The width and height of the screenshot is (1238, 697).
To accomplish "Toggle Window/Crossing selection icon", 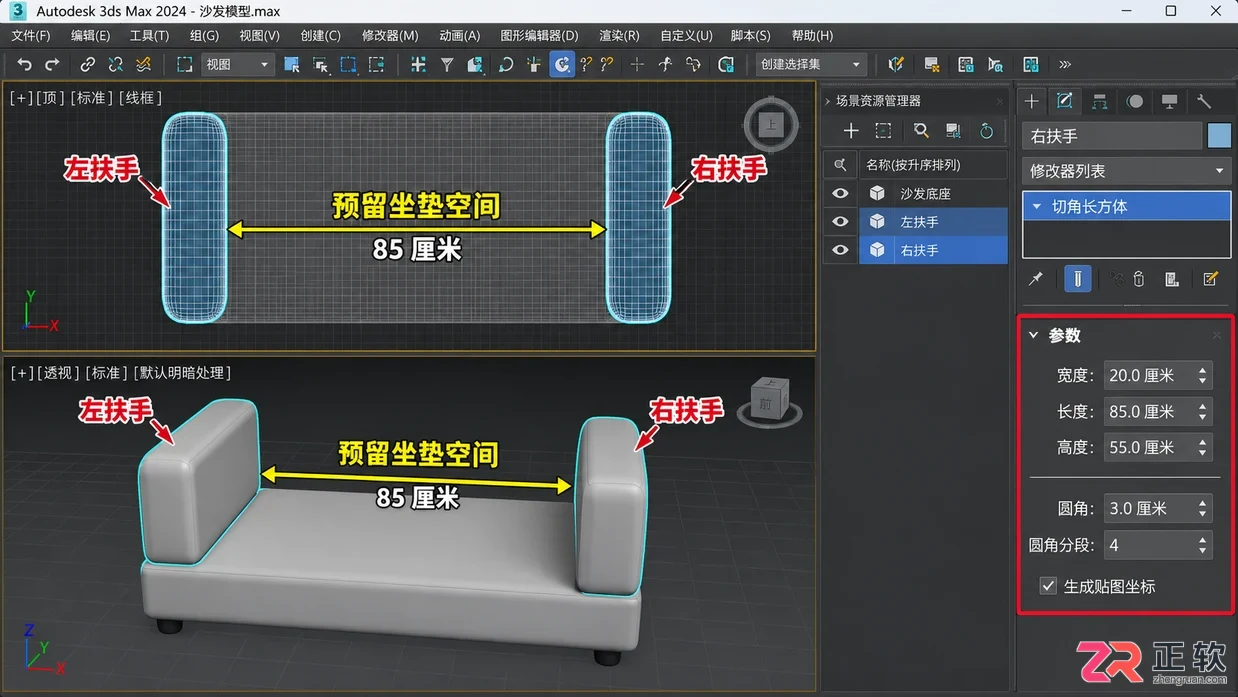I will [376, 64].
